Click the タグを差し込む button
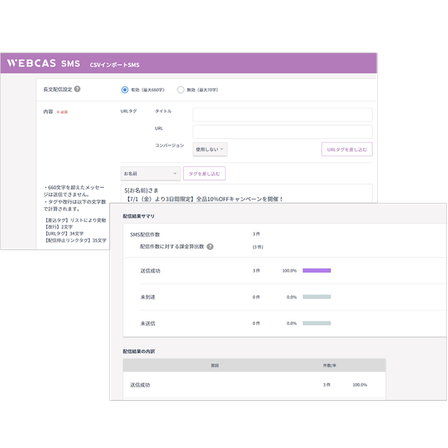The height and width of the screenshot is (448, 448). (x=204, y=174)
